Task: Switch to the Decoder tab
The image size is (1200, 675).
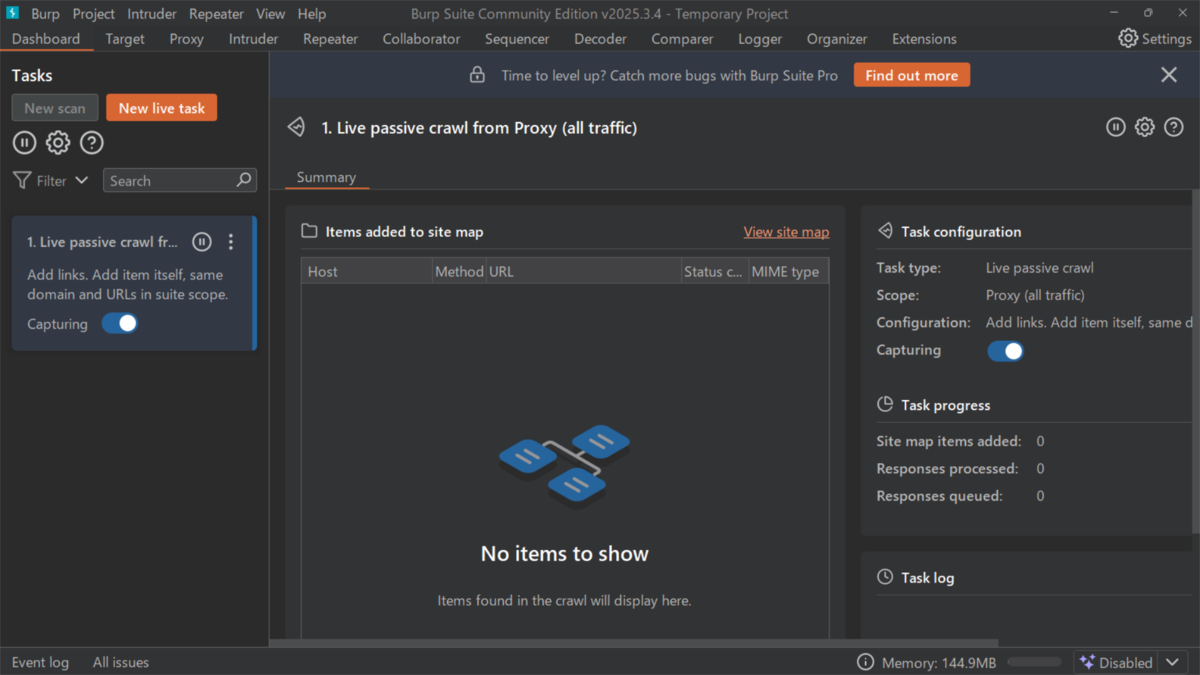Action: 600,39
